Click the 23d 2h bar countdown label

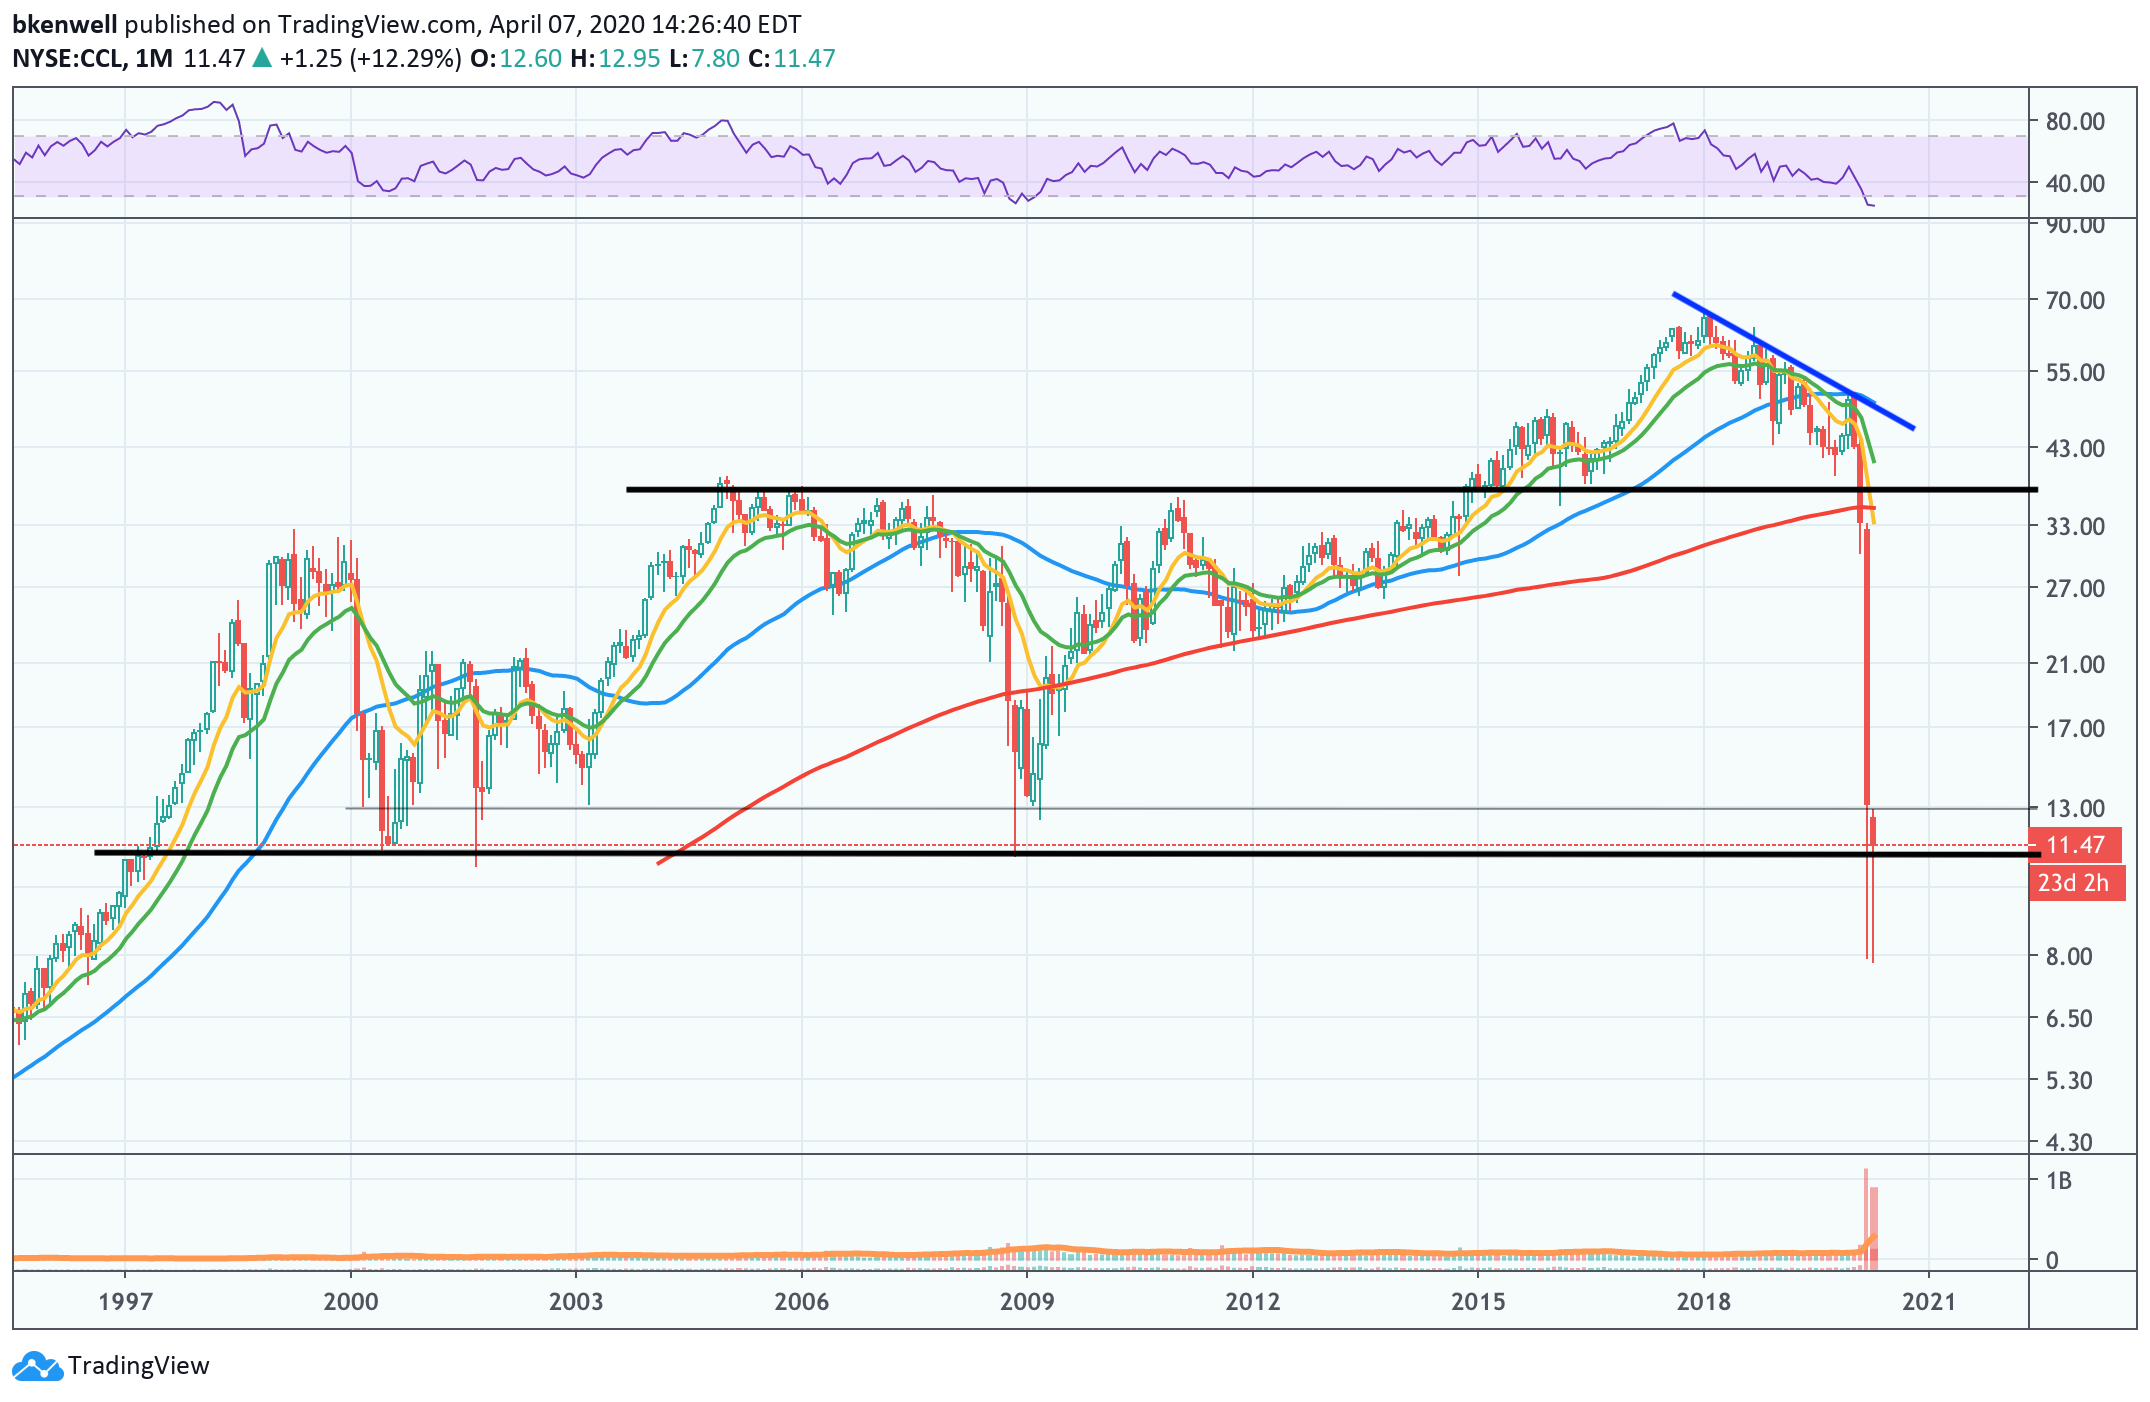point(2075,883)
